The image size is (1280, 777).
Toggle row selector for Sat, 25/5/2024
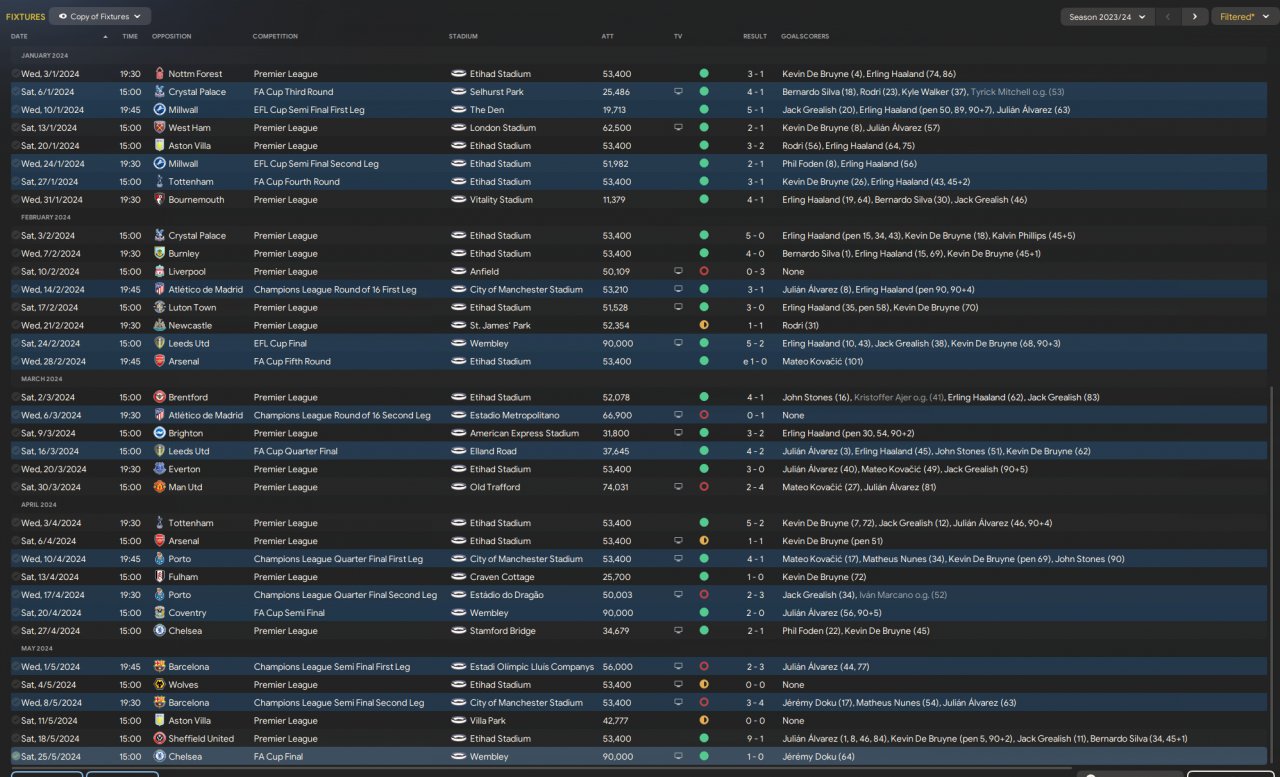point(15,758)
